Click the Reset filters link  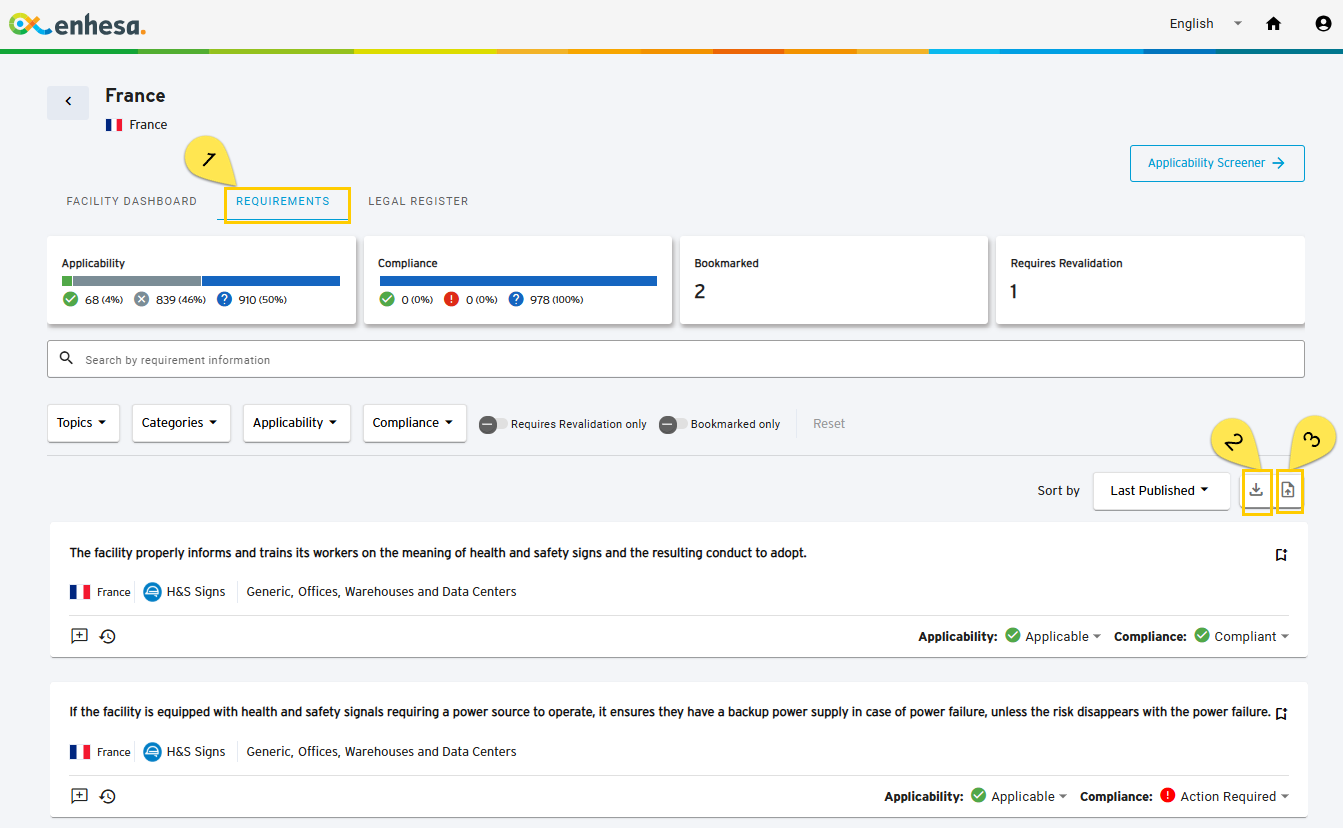(x=829, y=424)
